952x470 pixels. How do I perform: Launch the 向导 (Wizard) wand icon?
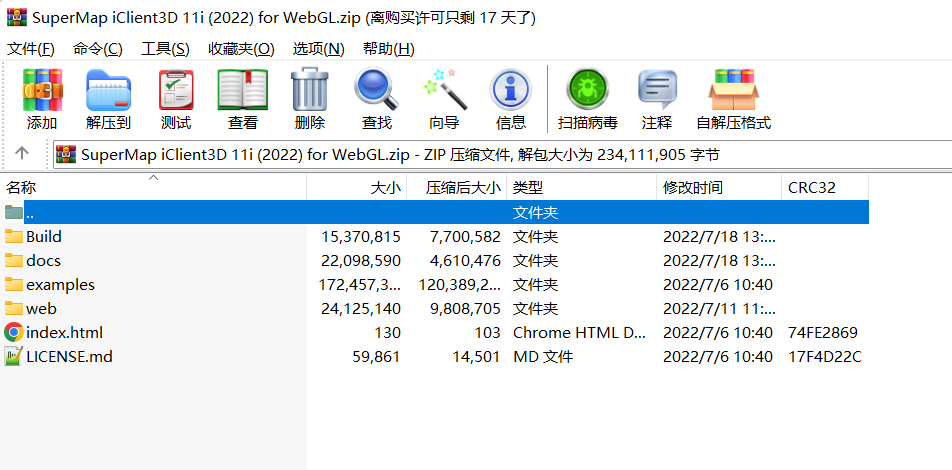point(444,89)
